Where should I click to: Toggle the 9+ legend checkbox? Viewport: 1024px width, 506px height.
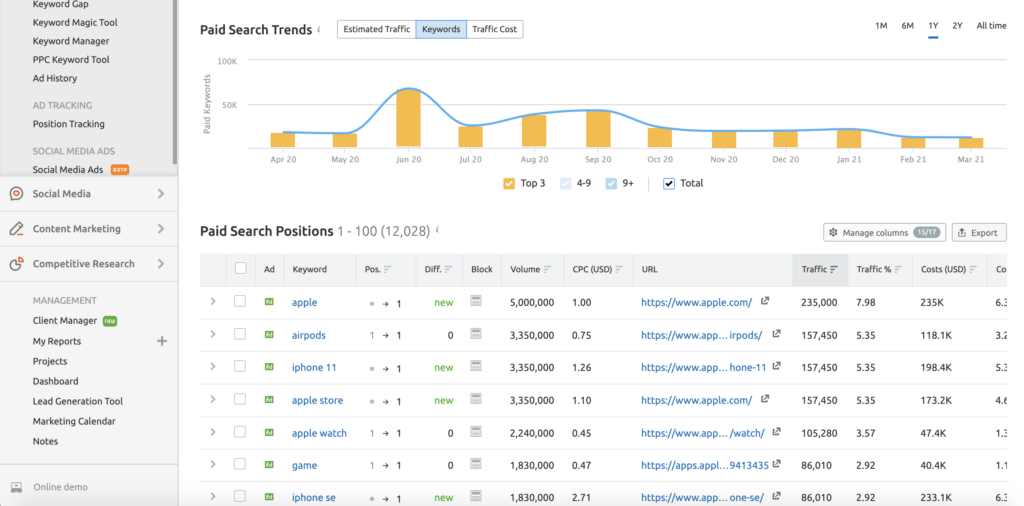(x=611, y=183)
